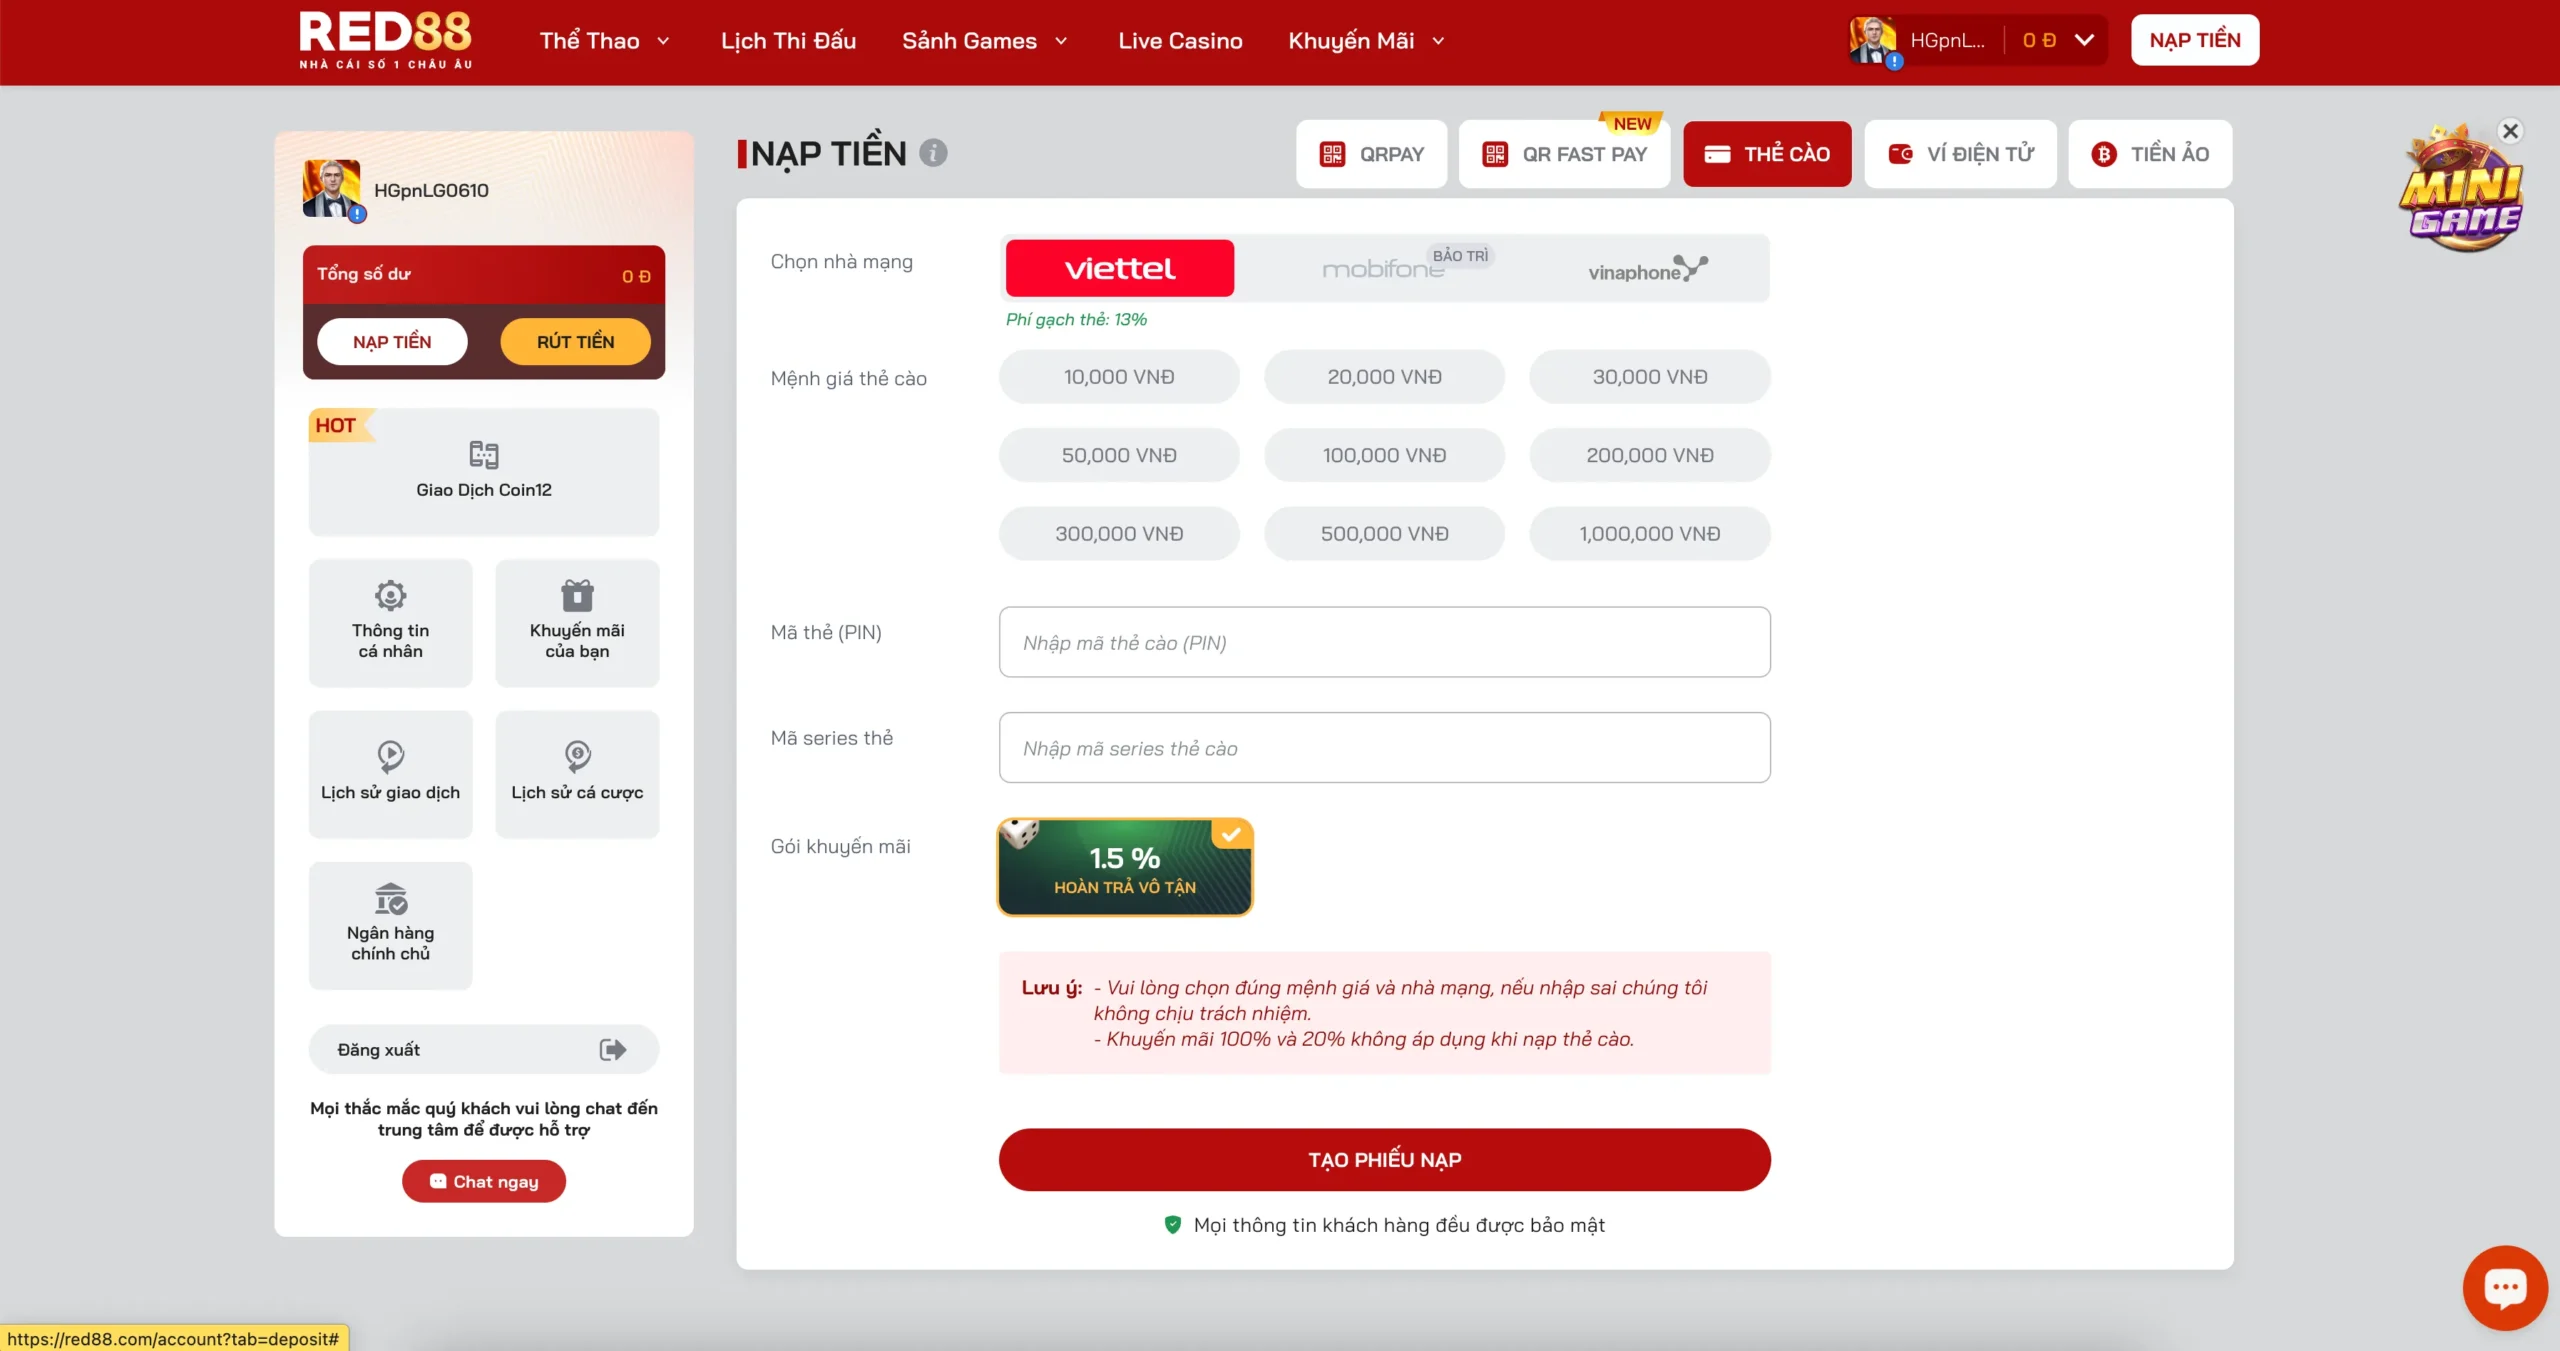2560x1351 pixels.
Task: Select 30,000 VNĐ card value
Action: coord(1650,377)
